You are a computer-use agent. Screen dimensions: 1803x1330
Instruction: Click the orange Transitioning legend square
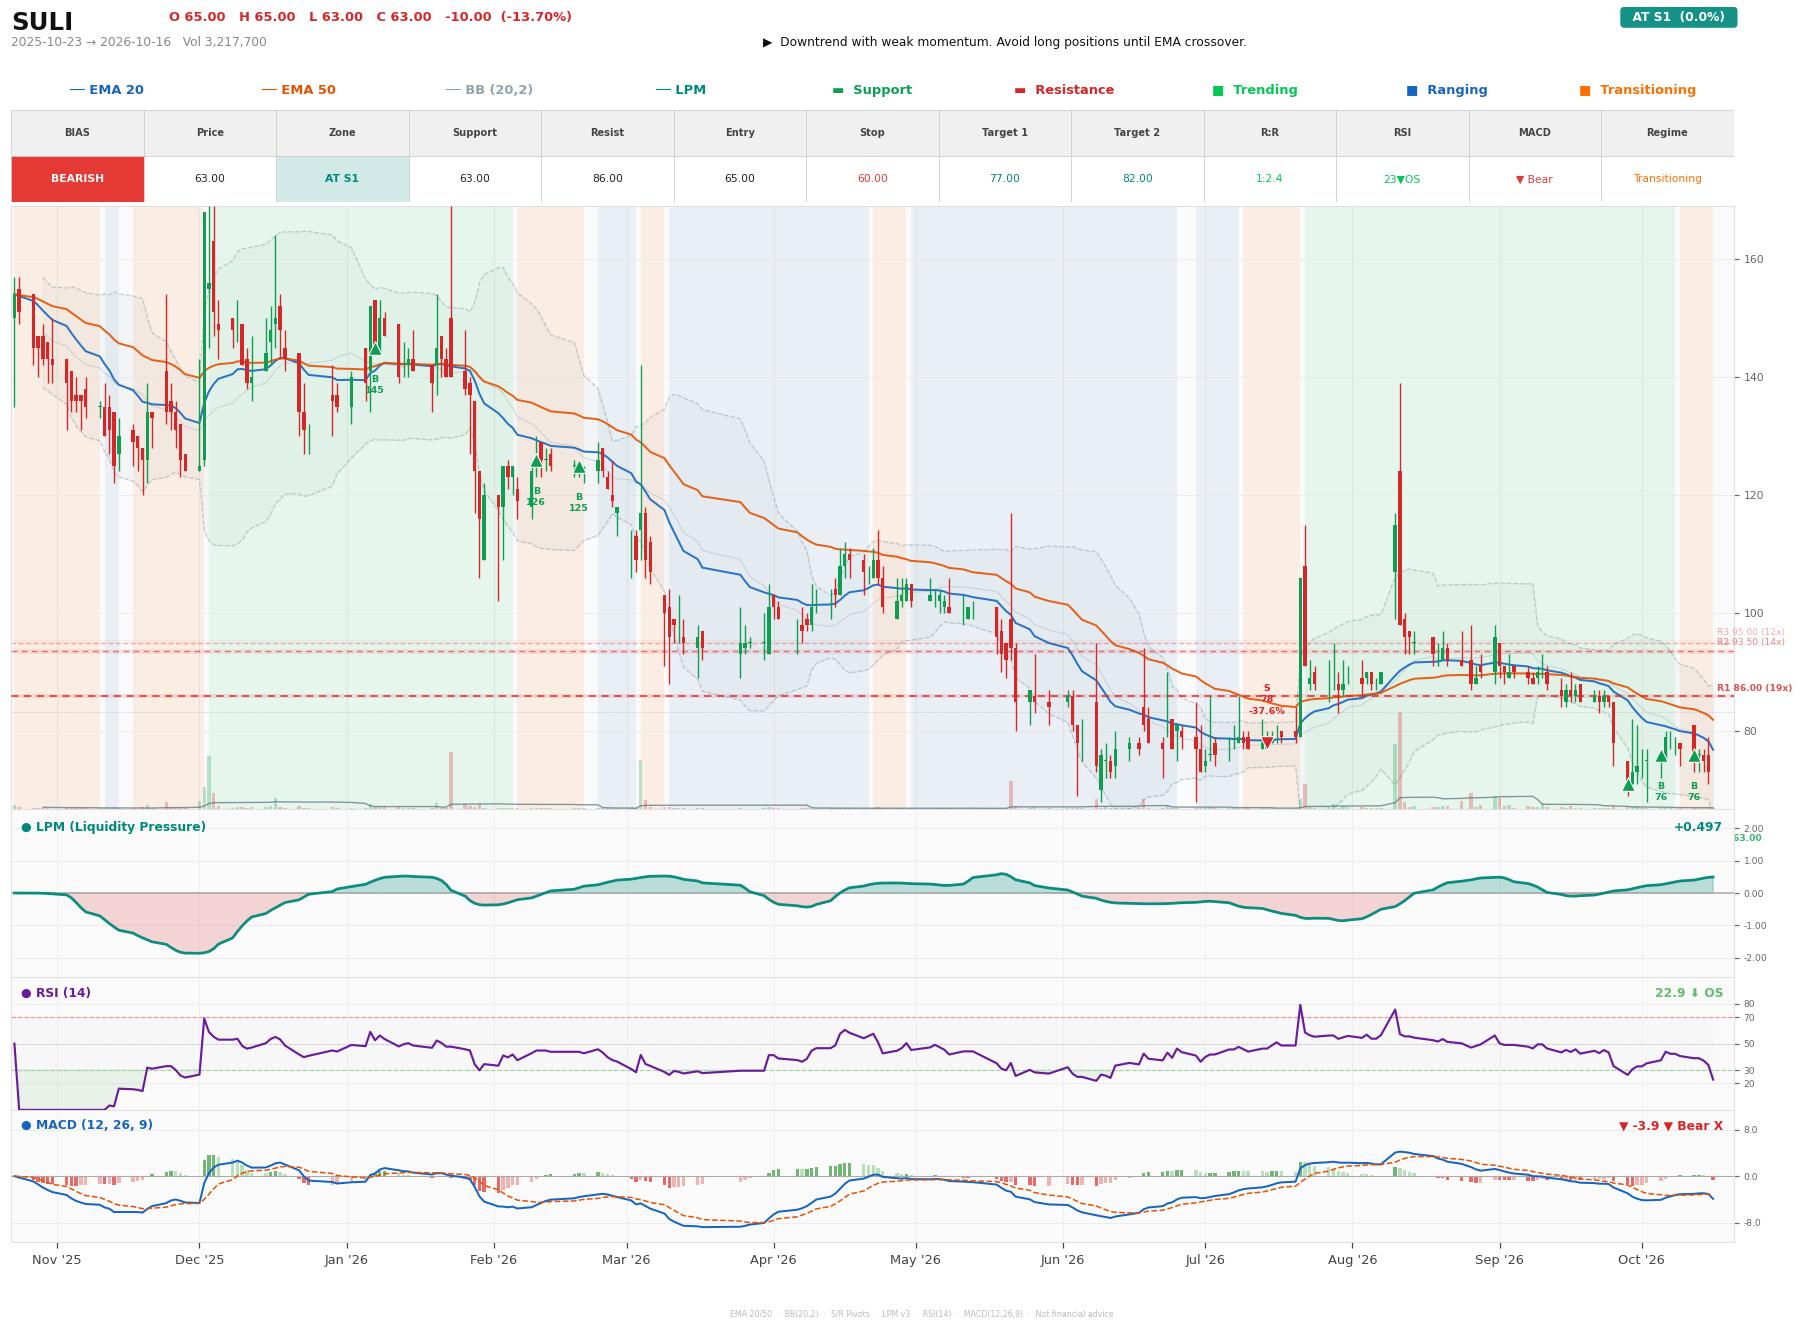(x=1585, y=91)
